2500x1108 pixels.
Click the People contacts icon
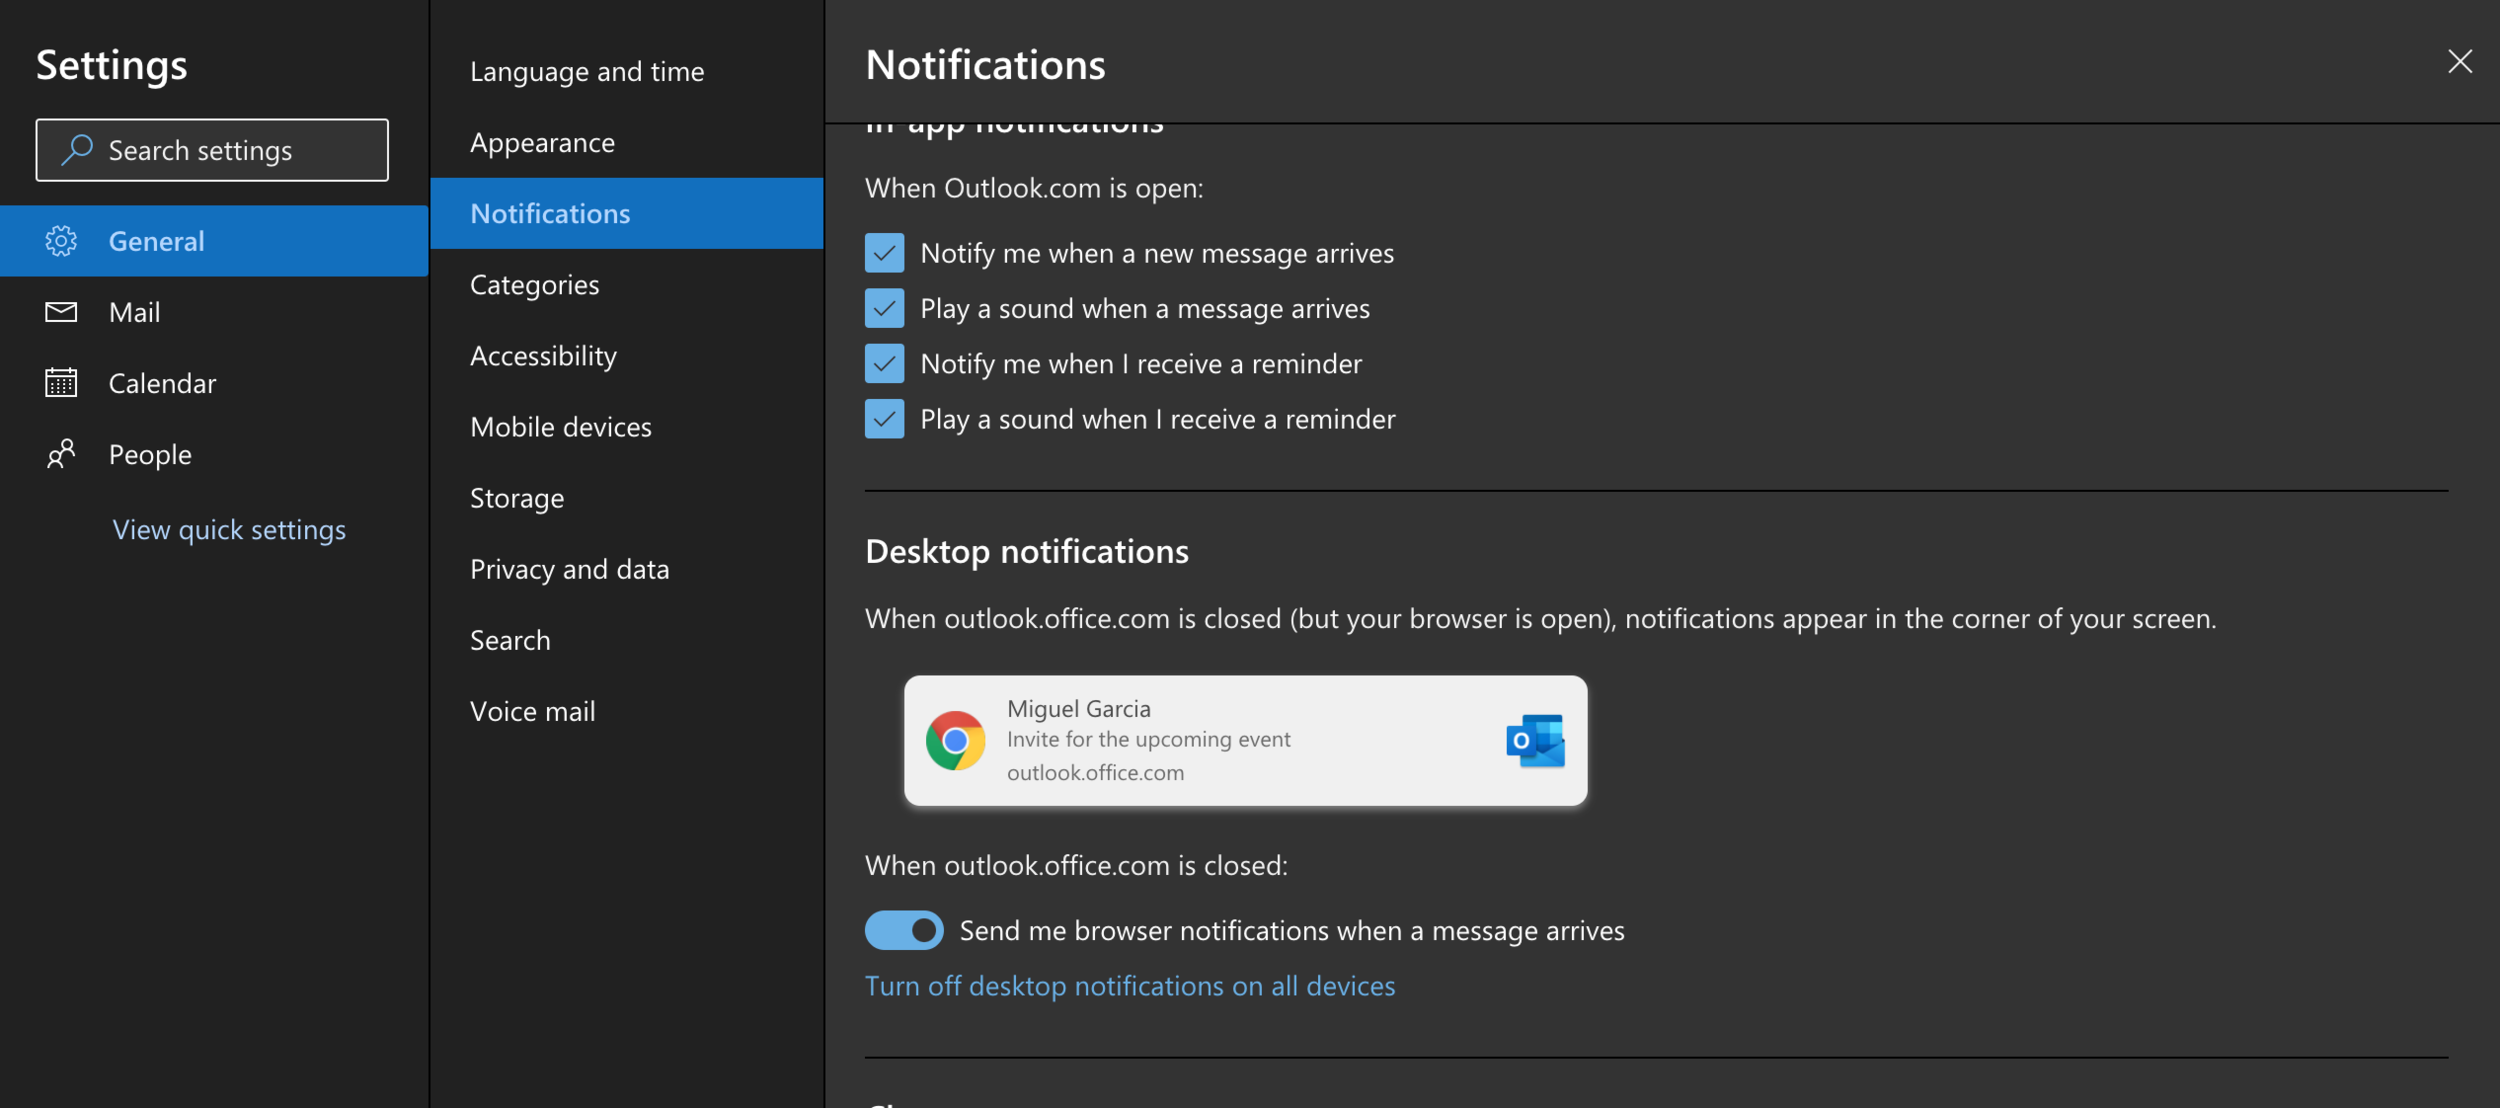[61, 454]
